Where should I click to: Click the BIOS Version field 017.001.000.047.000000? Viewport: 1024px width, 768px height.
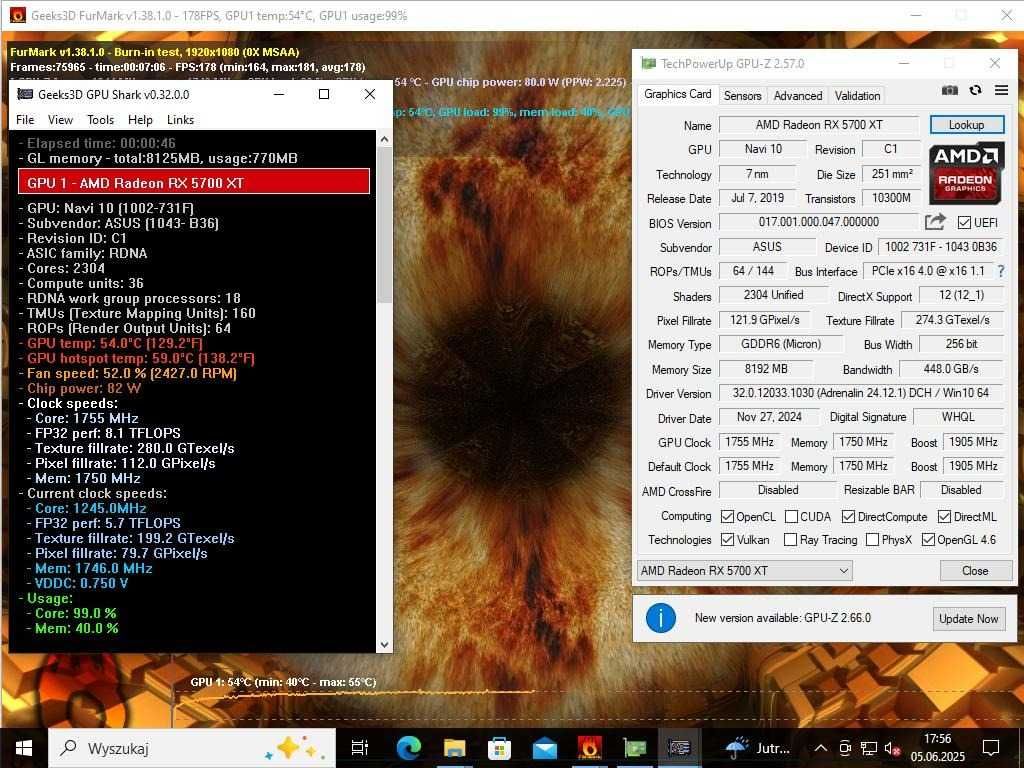(819, 222)
